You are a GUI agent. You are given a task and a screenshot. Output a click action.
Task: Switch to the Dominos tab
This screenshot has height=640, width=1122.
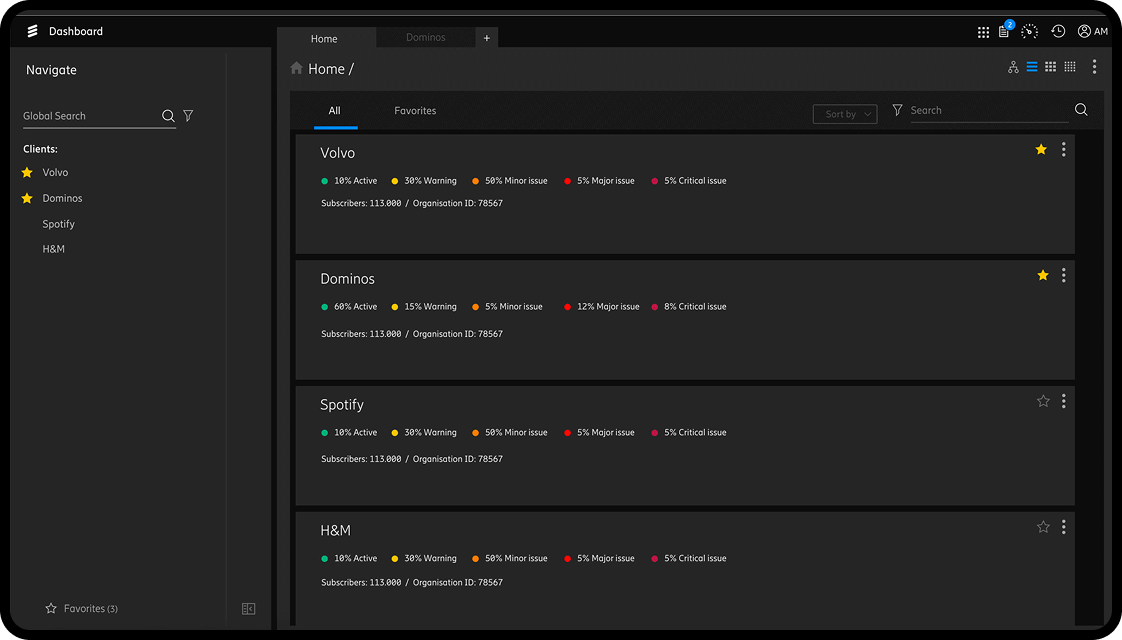point(424,37)
